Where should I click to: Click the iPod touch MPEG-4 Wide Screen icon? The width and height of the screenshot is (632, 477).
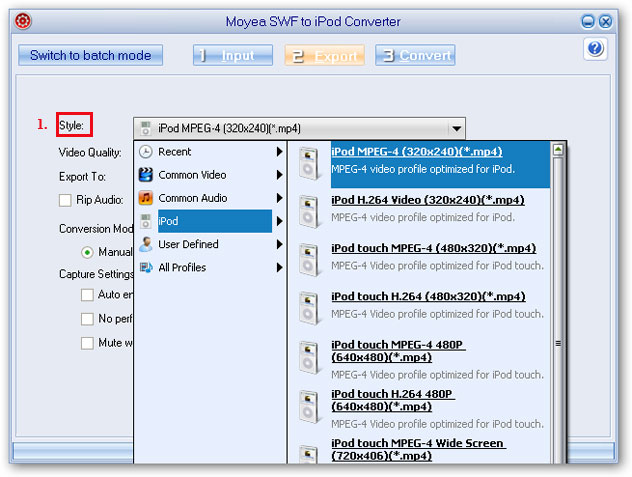(x=309, y=454)
